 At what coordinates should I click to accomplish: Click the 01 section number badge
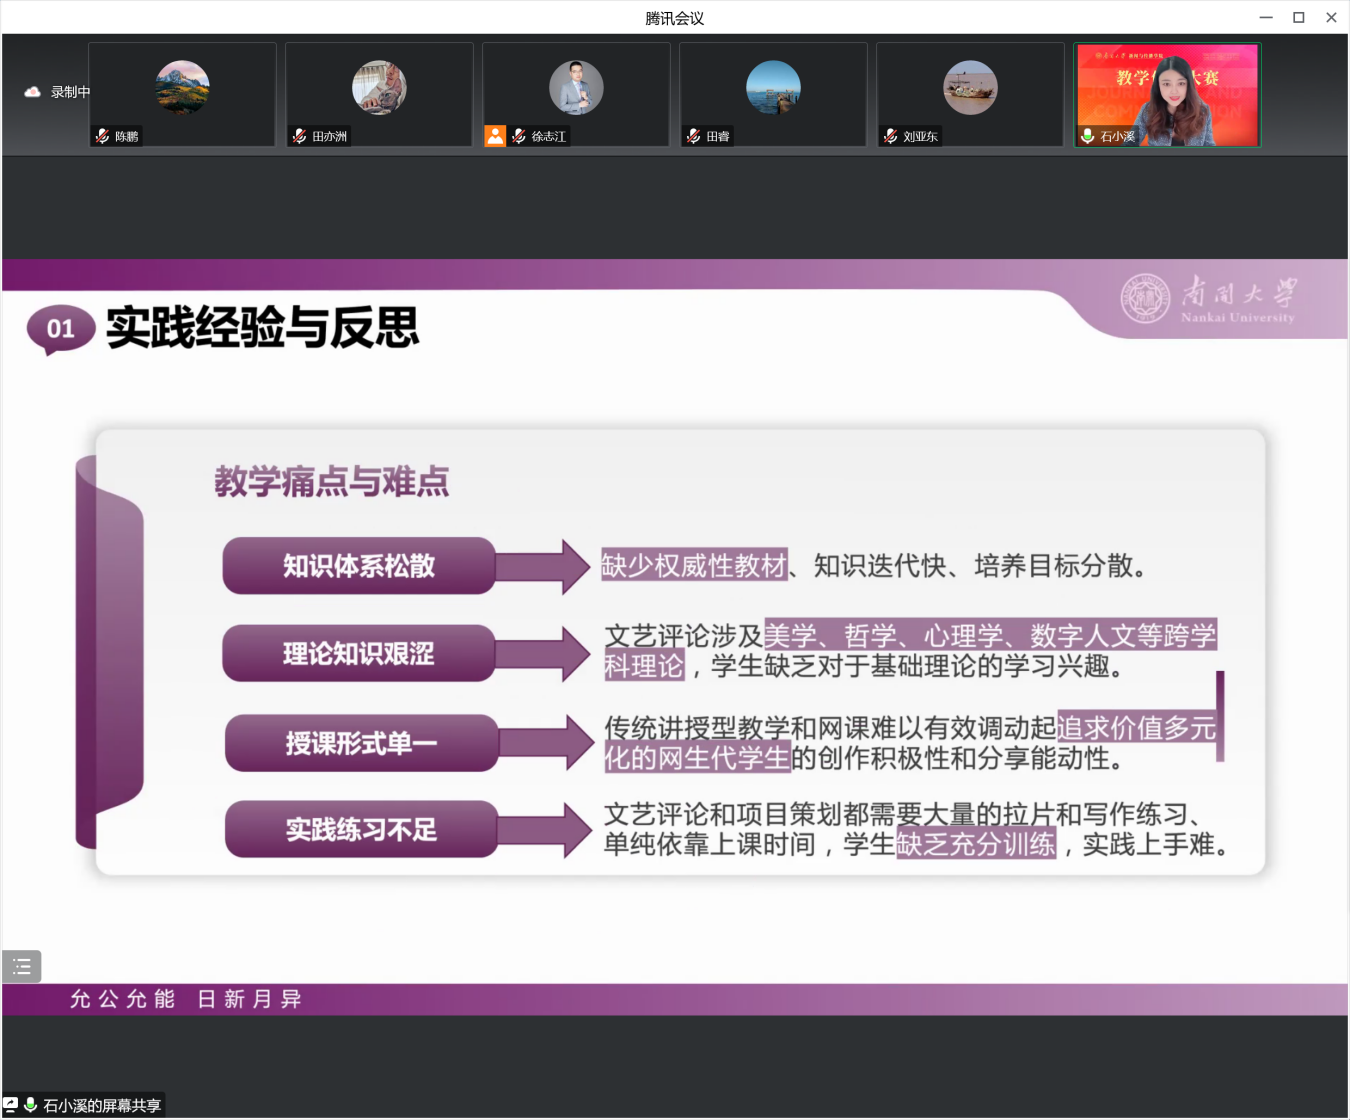coord(61,329)
